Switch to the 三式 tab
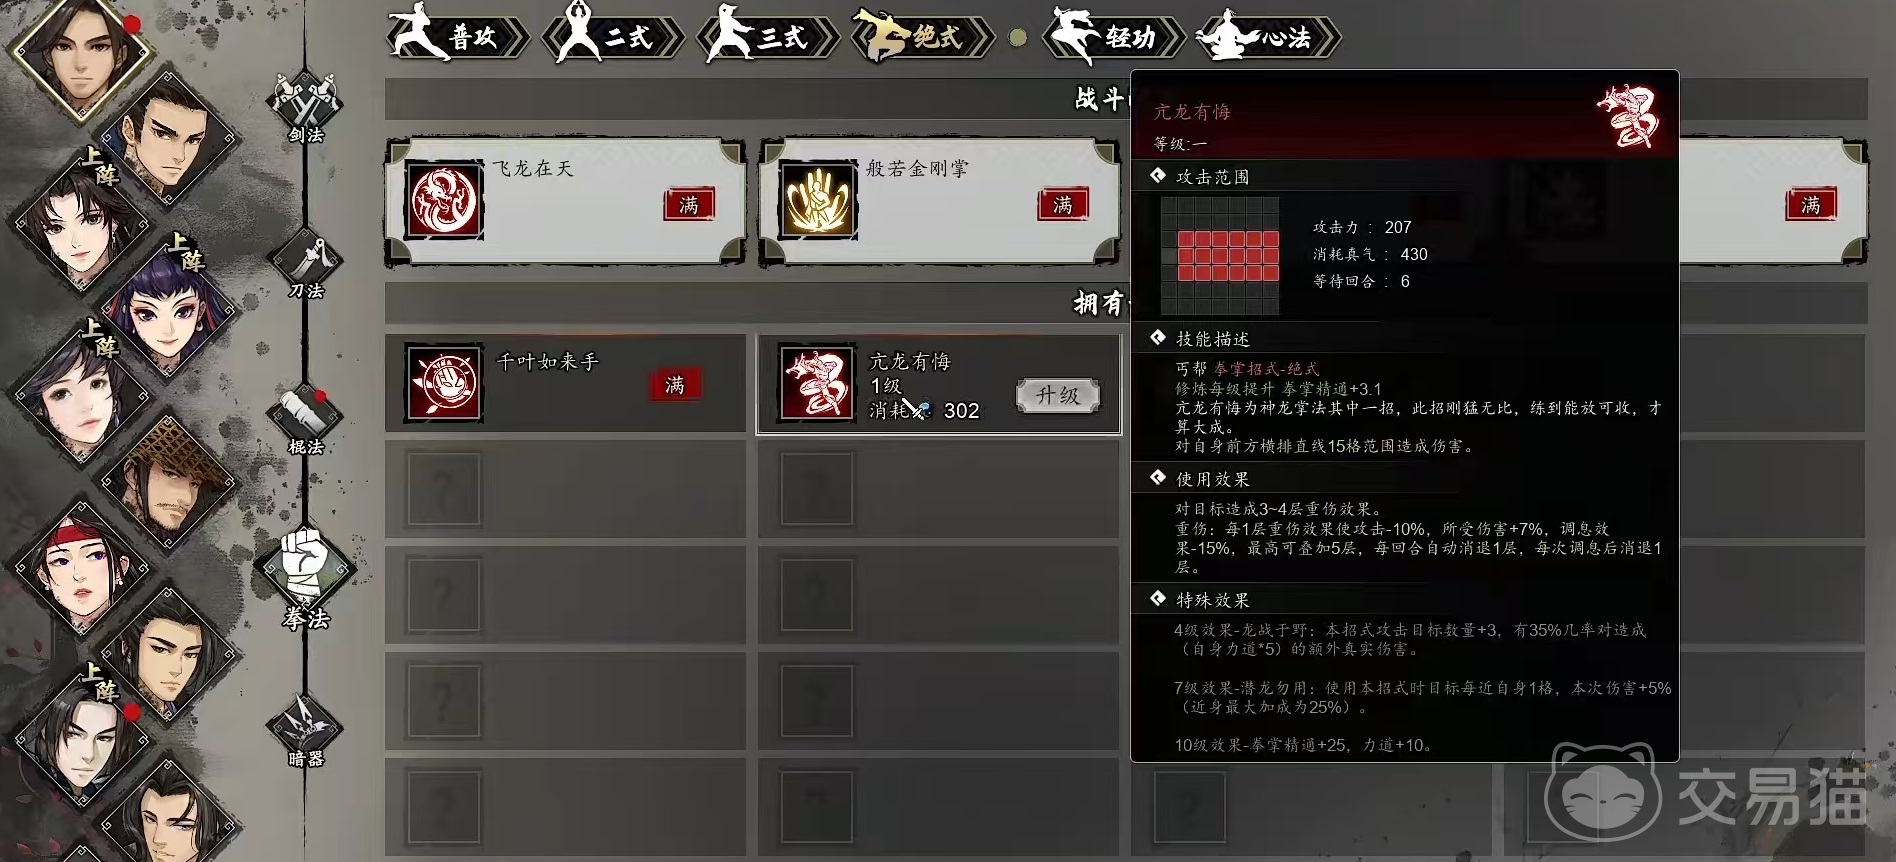The image size is (1896, 862). pos(766,36)
